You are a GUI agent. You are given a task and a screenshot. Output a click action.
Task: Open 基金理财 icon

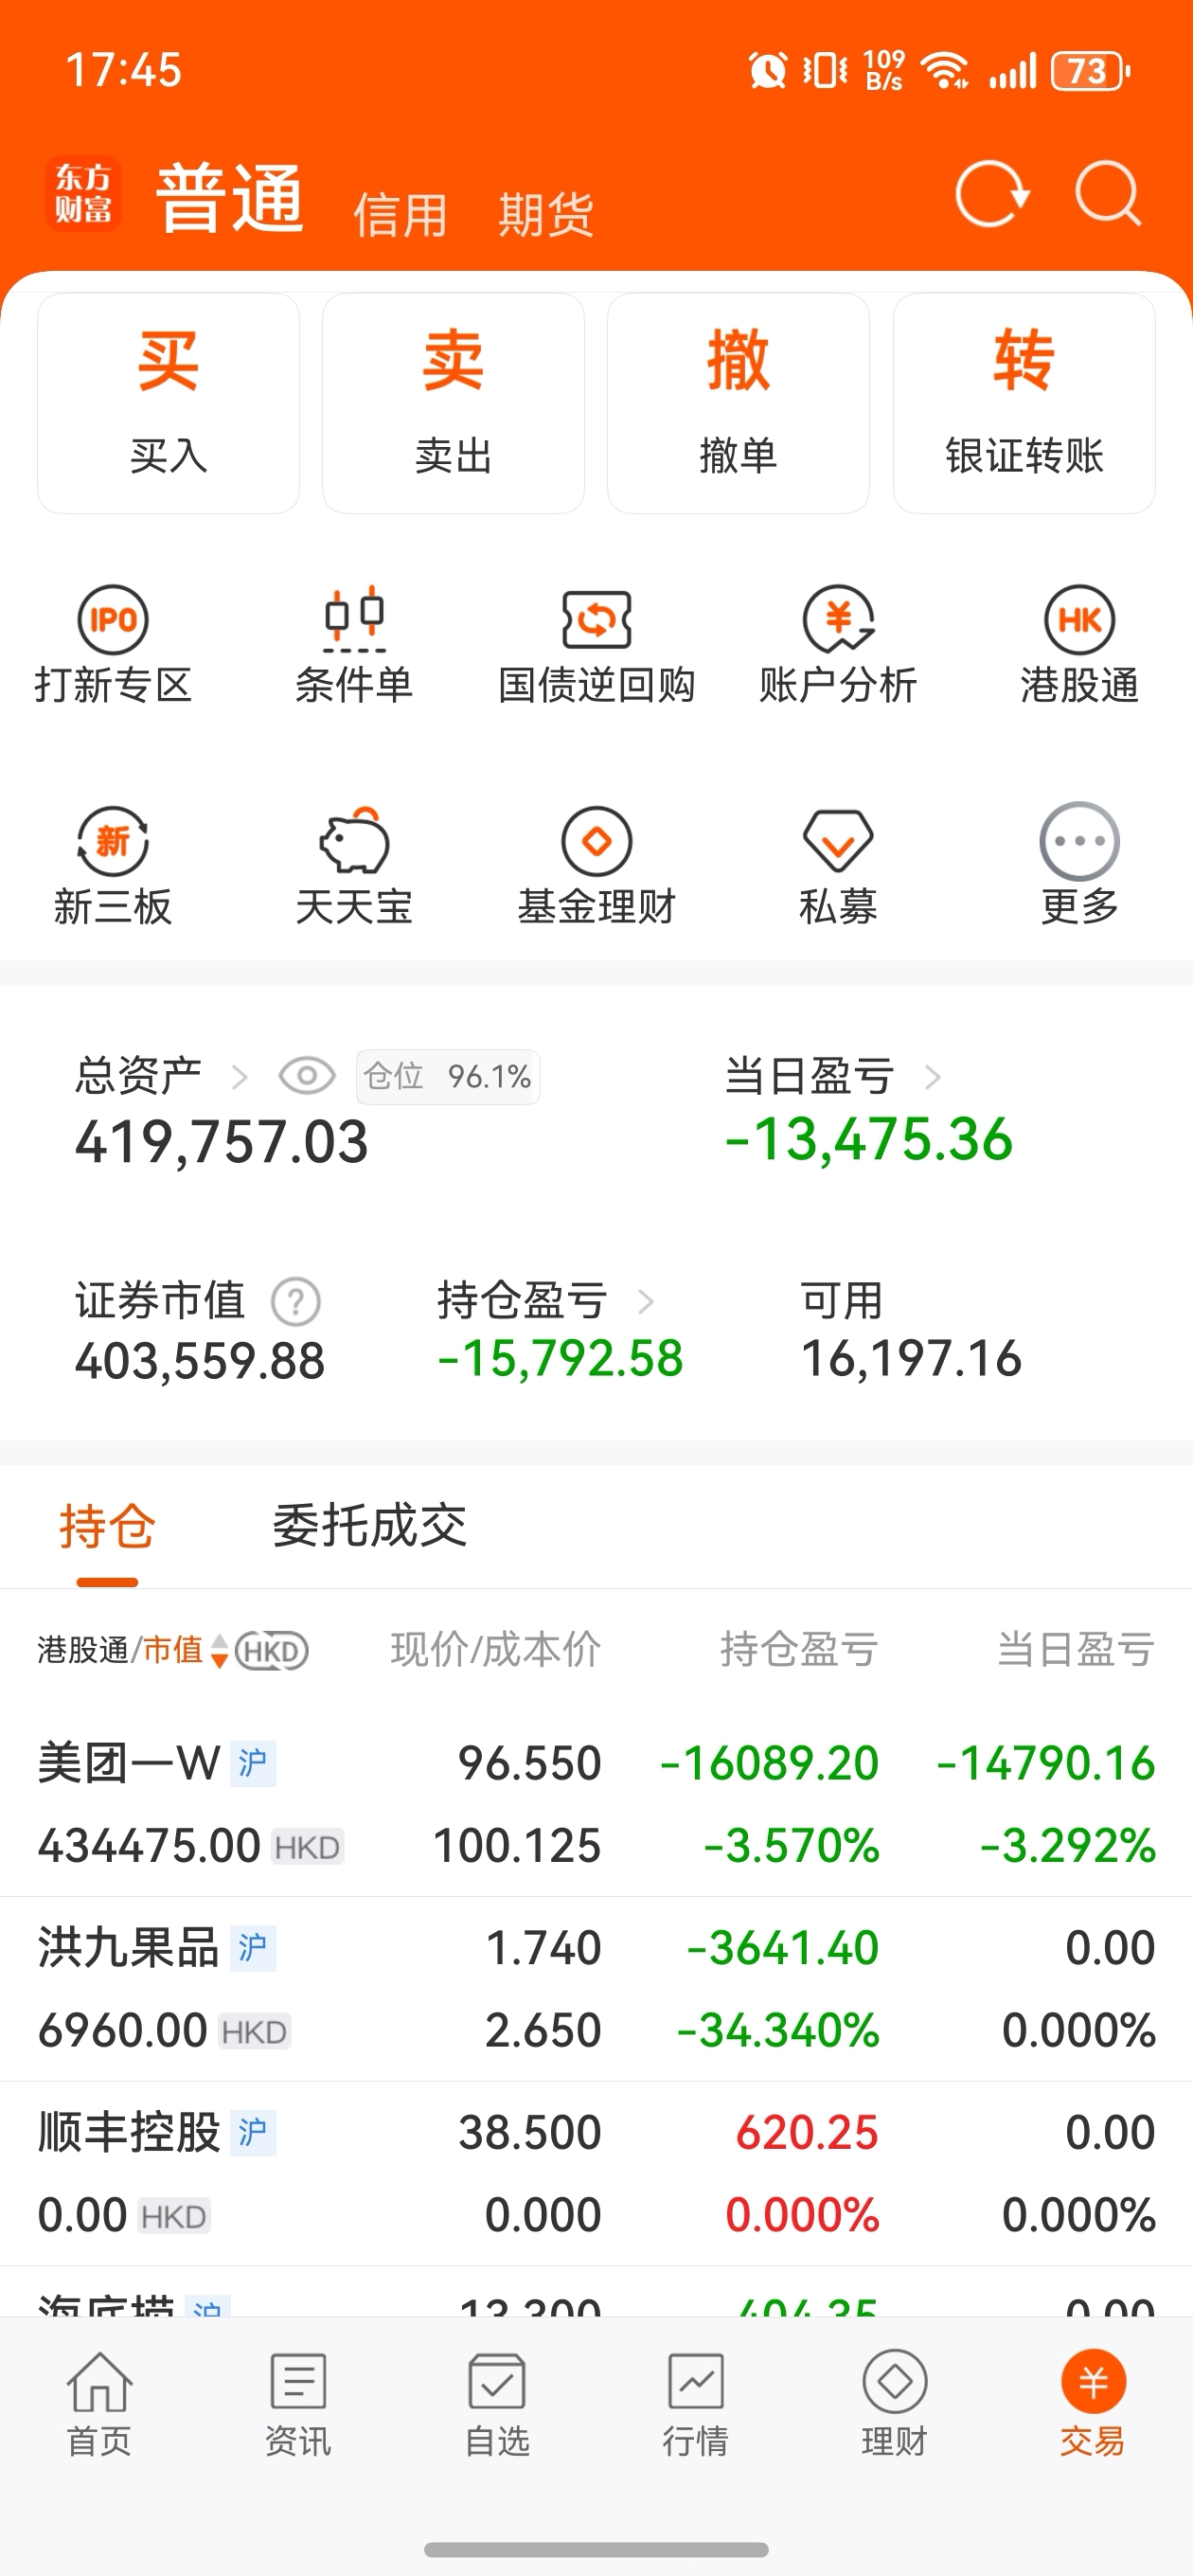597,841
